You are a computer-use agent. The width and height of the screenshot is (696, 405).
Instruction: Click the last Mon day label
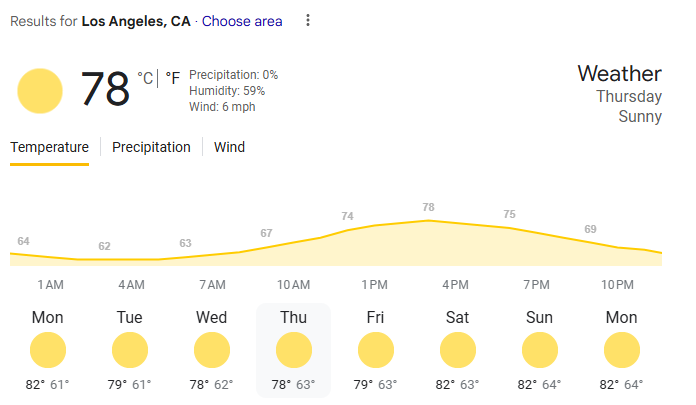tap(622, 318)
